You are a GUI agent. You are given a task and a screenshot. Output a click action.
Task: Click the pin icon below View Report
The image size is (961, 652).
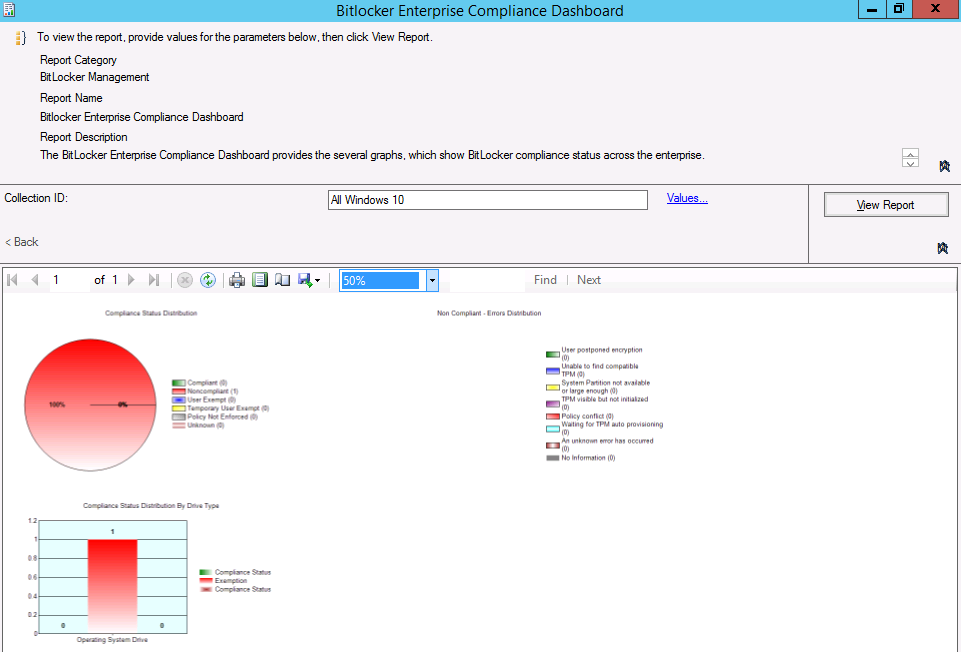[x=943, y=248]
